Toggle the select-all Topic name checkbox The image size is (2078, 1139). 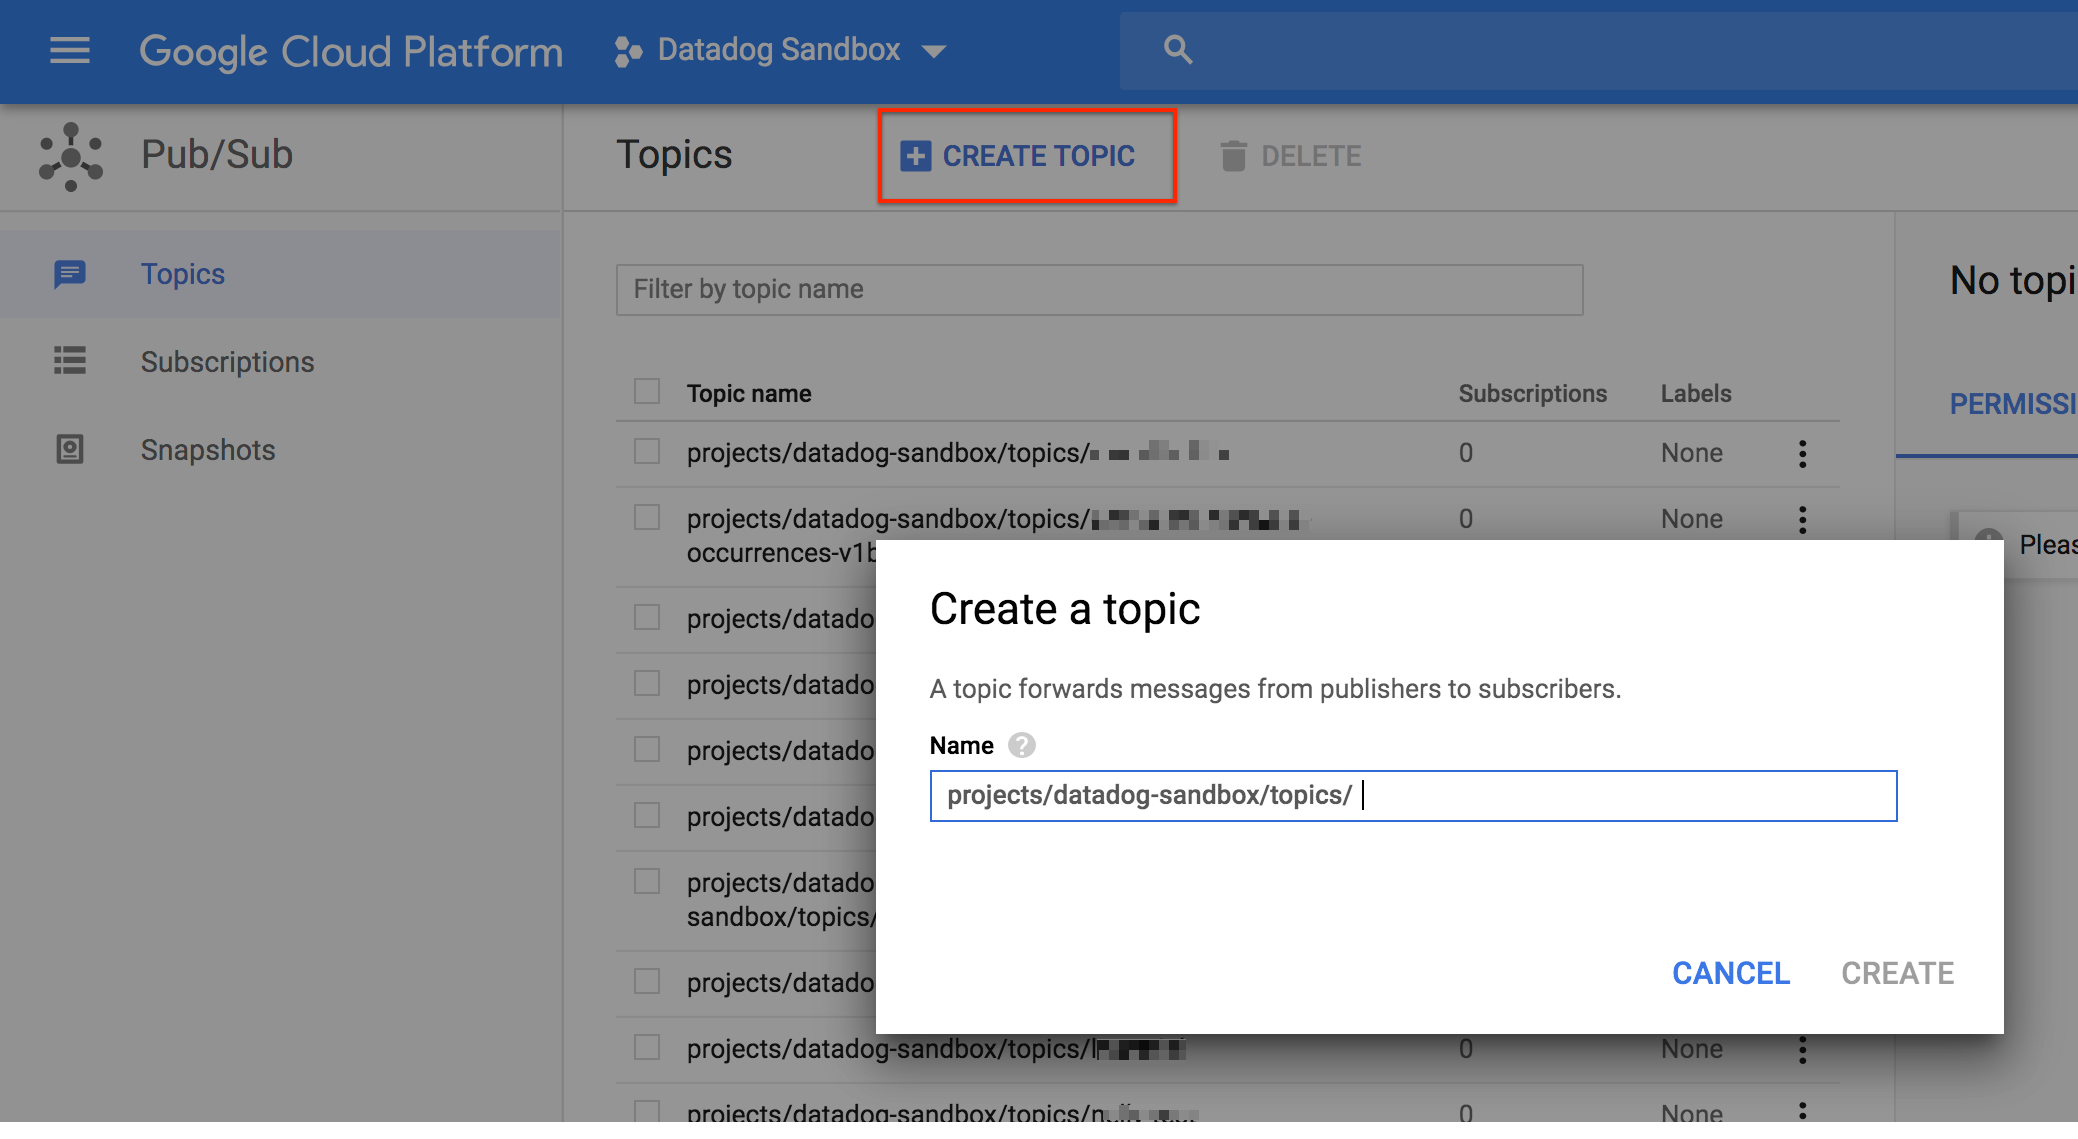click(647, 391)
